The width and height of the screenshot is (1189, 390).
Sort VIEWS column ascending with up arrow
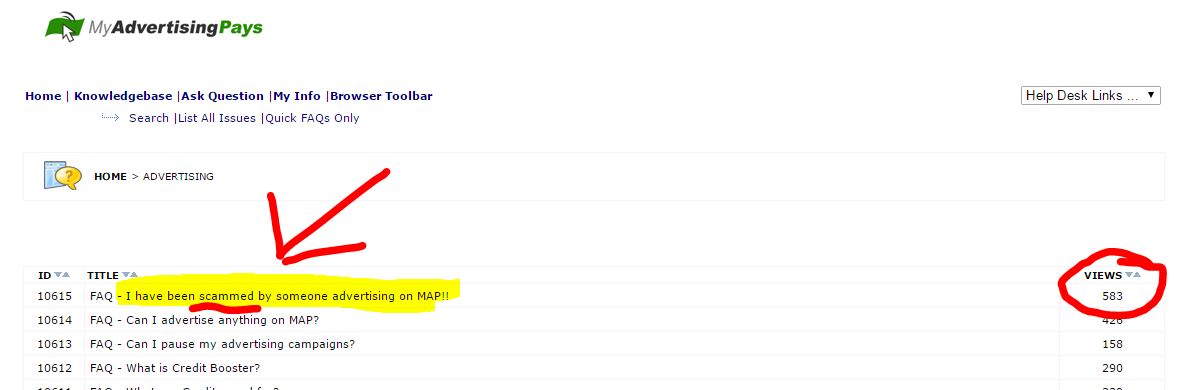click(x=1137, y=275)
